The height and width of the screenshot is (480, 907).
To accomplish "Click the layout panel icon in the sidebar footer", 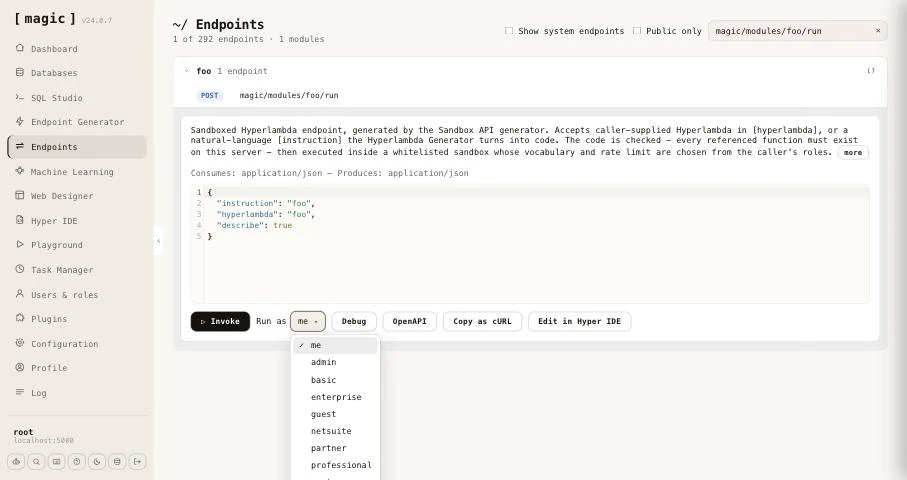I will (x=57, y=461).
